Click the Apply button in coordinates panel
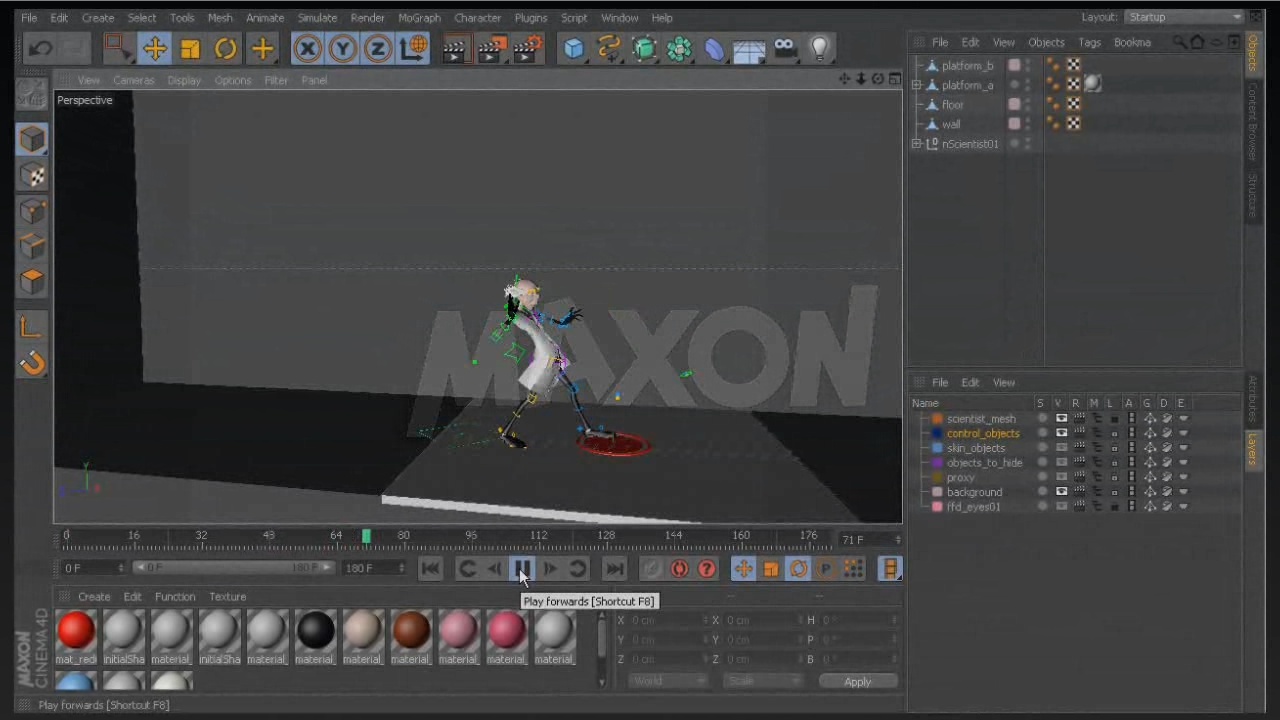 (857, 682)
